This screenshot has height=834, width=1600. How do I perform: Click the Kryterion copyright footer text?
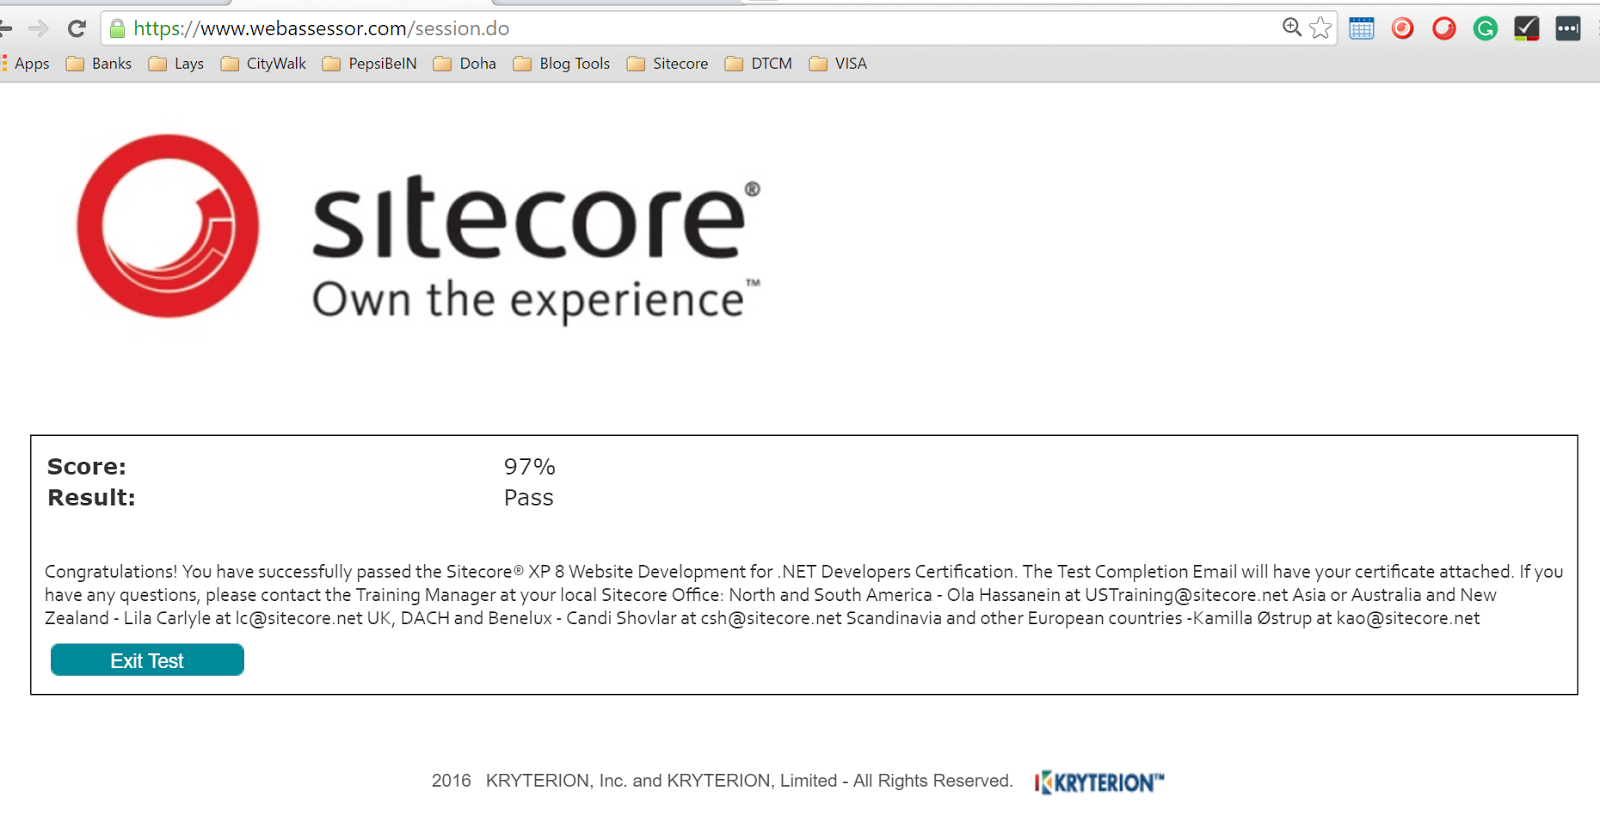pyautogui.click(x=722, y=781)
